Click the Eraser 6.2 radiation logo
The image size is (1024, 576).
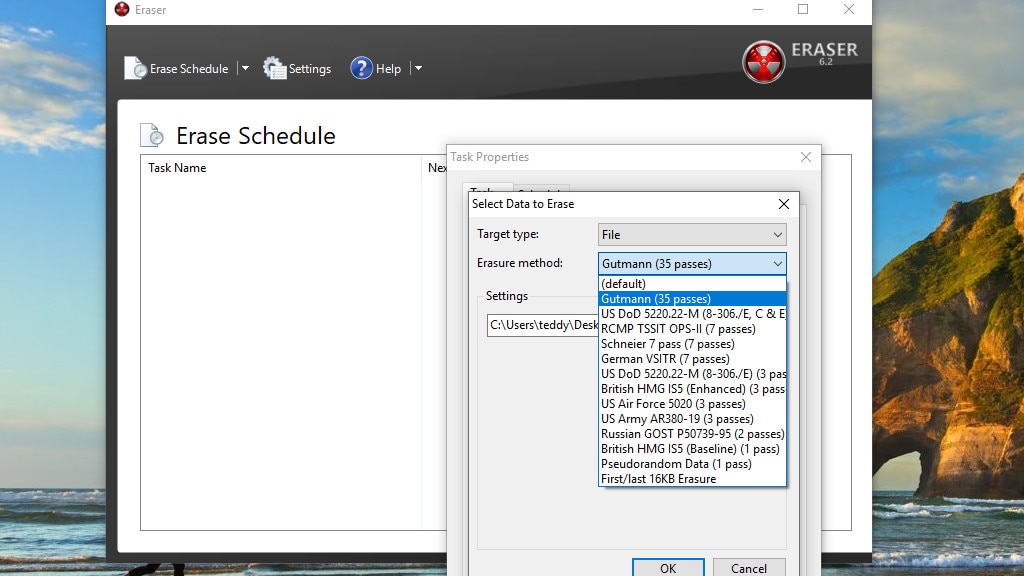(763, 62)
